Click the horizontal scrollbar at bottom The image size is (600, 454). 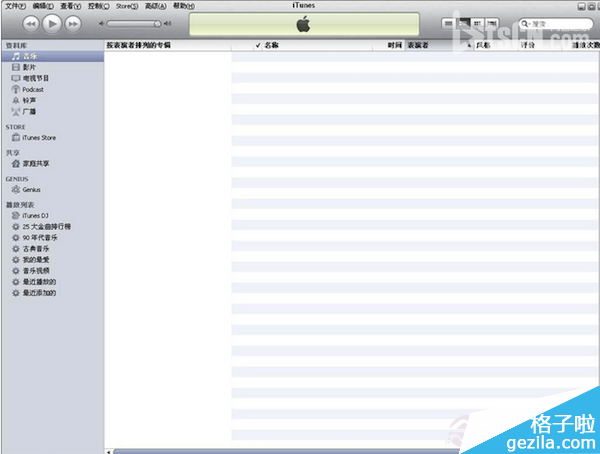[x=287, y=451]
